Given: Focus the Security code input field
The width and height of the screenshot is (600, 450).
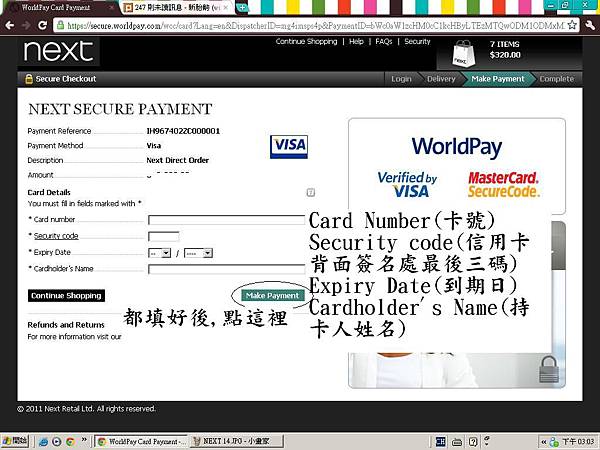Looking at the screenshot, I should pos(163,236).
